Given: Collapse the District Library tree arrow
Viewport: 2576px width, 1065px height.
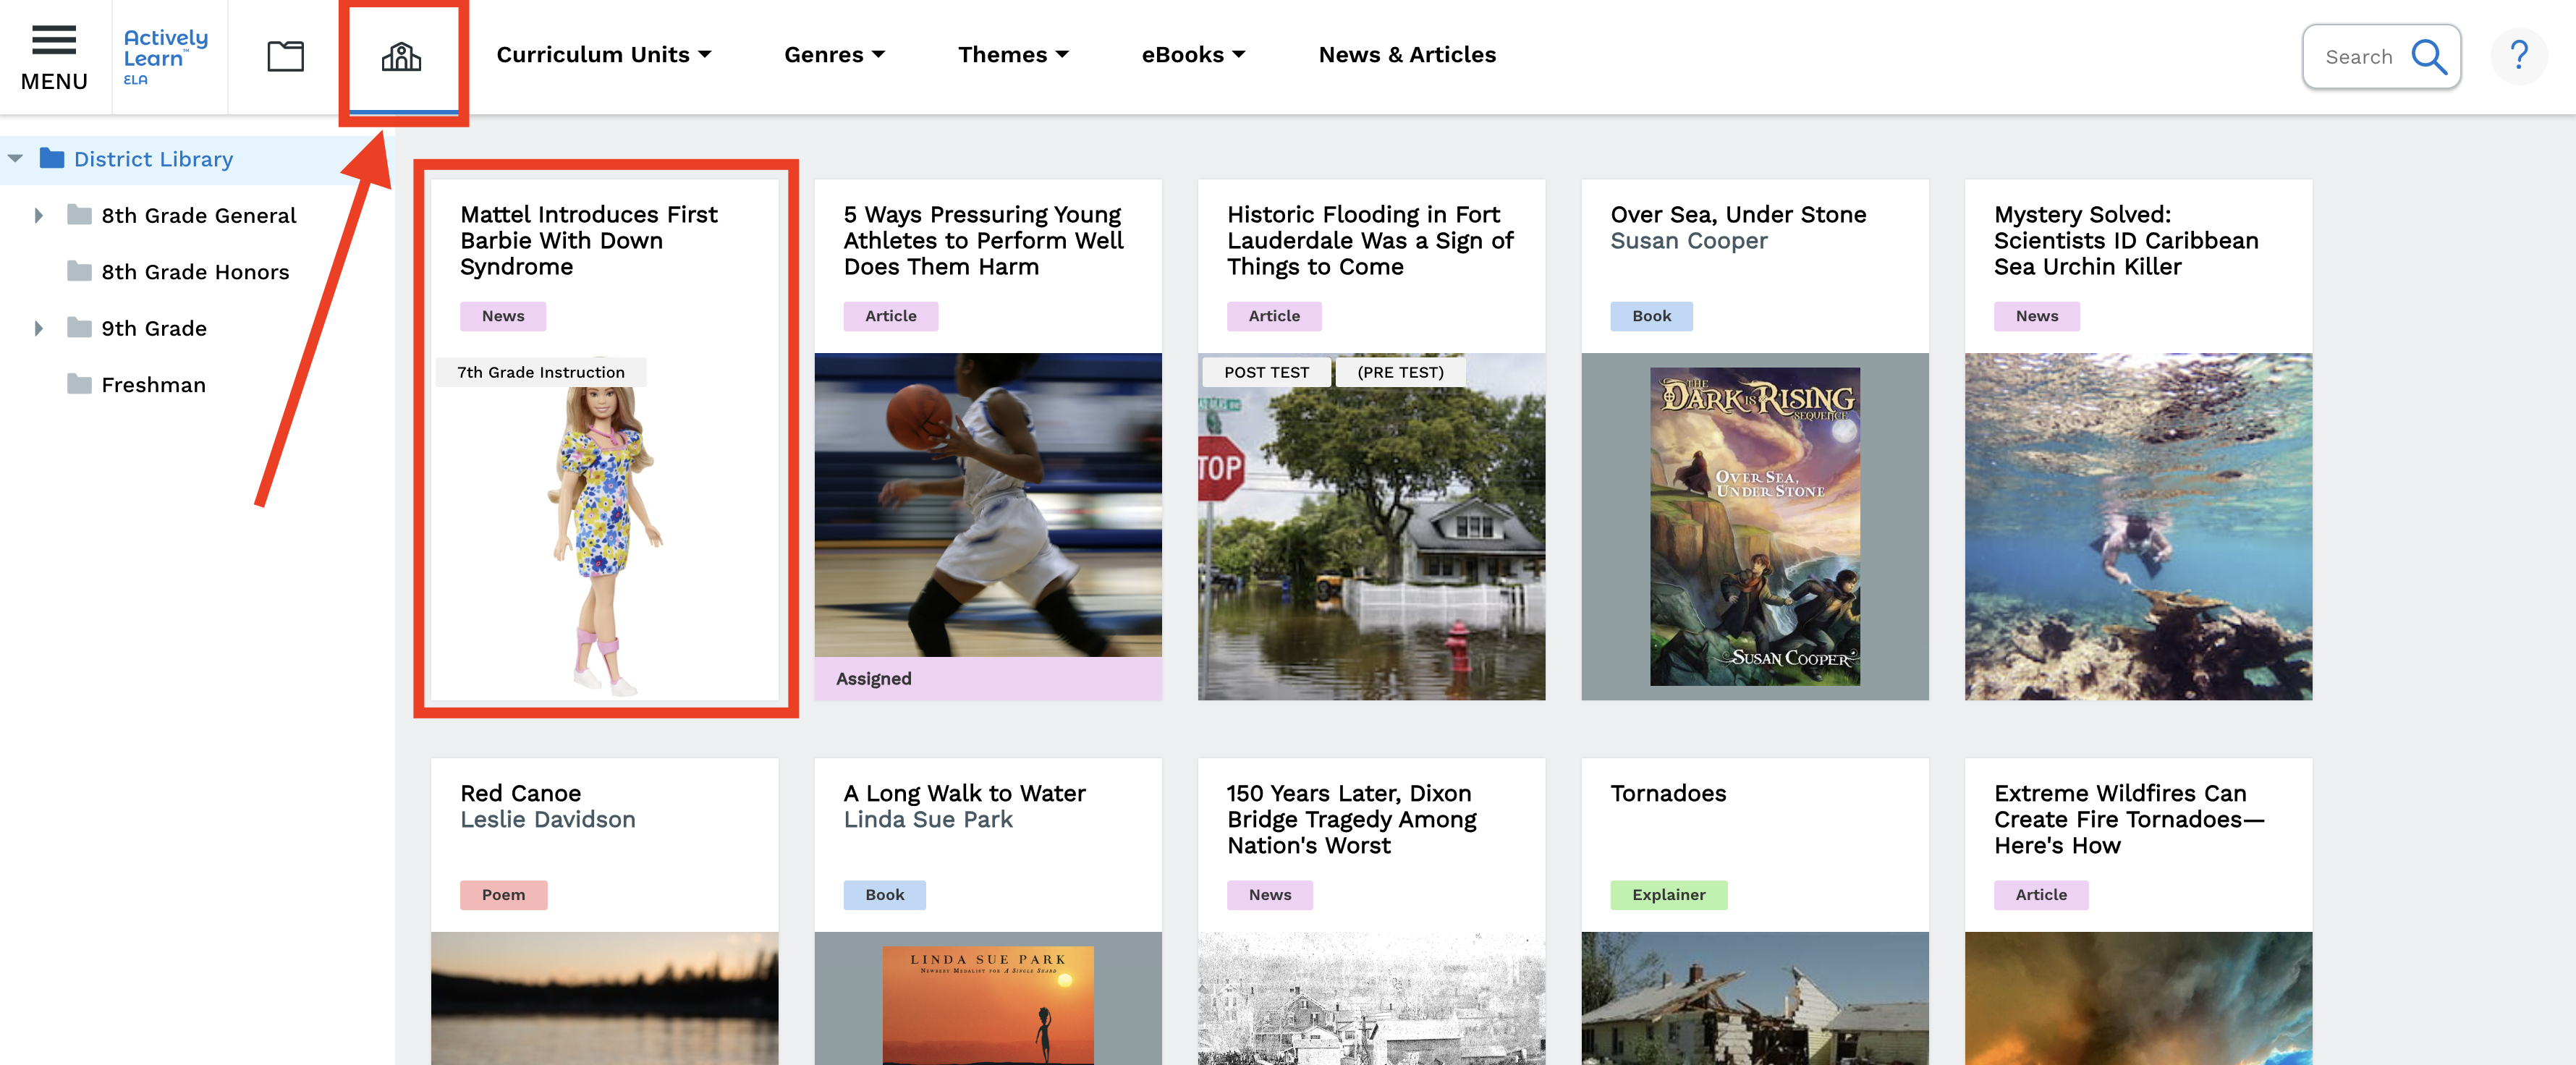Looking at the screenshot, I should pos(15,159).
